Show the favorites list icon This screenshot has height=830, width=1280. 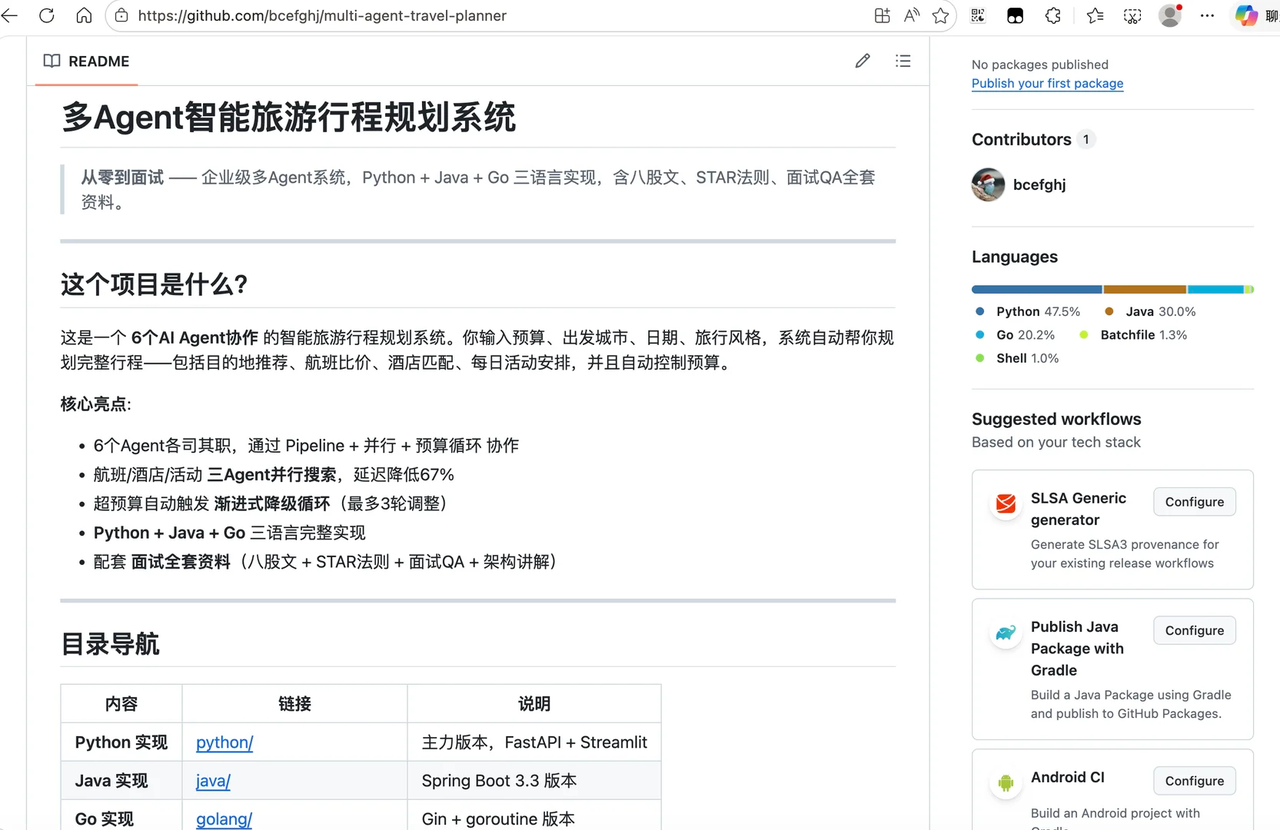[x=1095, y=16]
